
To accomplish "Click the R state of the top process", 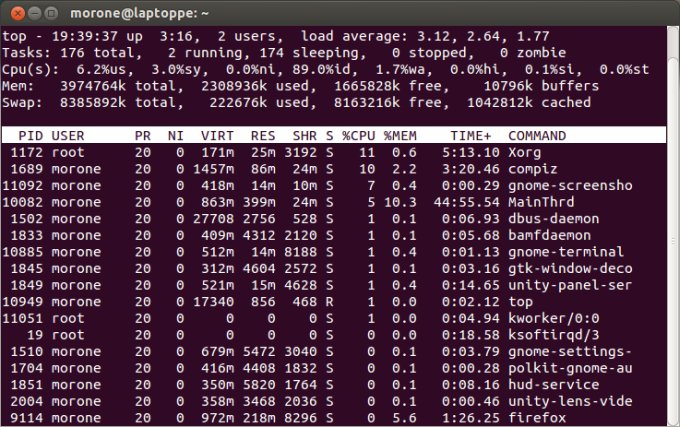I will tap(330, 302).
